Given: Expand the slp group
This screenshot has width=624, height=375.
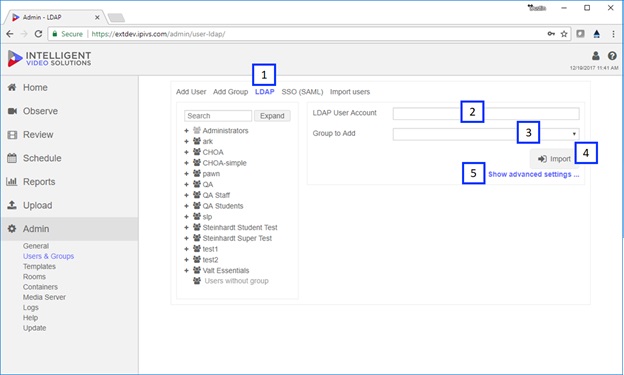Looking at the screenshot, I should click(x=186, y=217).
